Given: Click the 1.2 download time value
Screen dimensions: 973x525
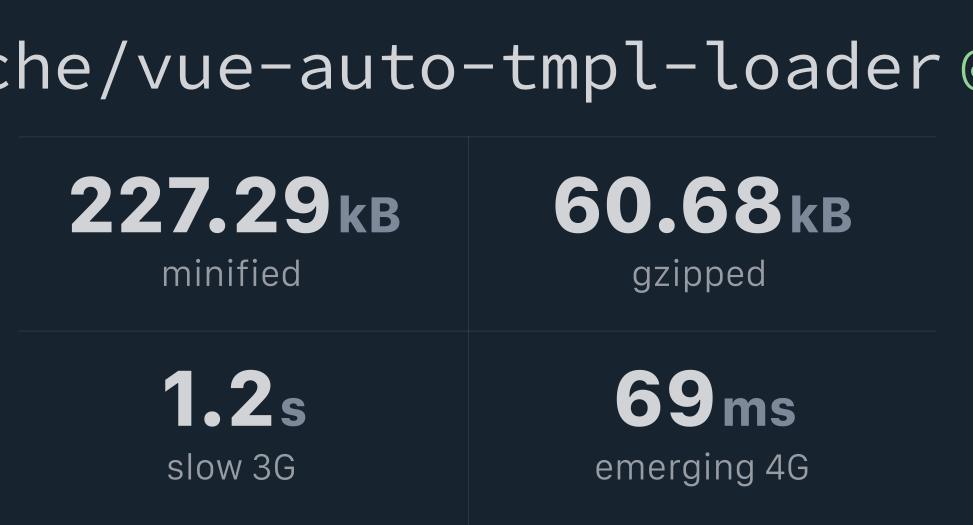Looking at the screenshot, I should (217, 400).
